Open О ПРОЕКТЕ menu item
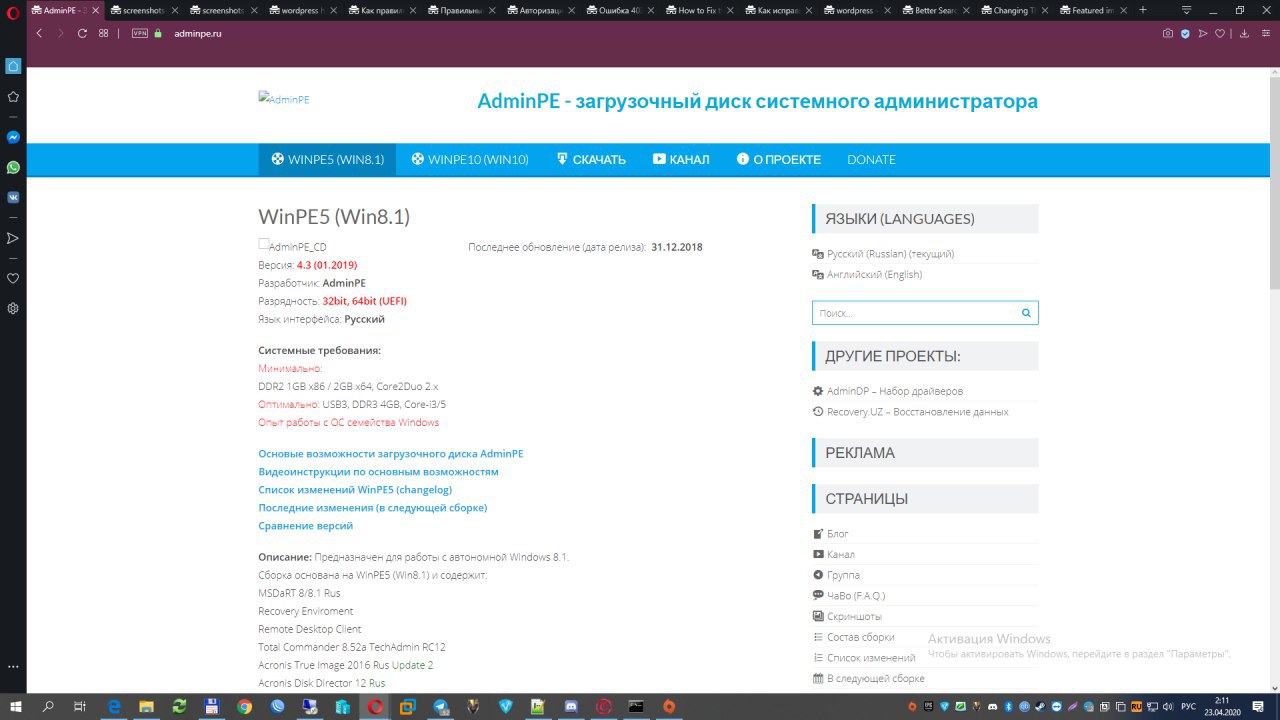The width and height of the screenshot is (1280, 720). 778,159
